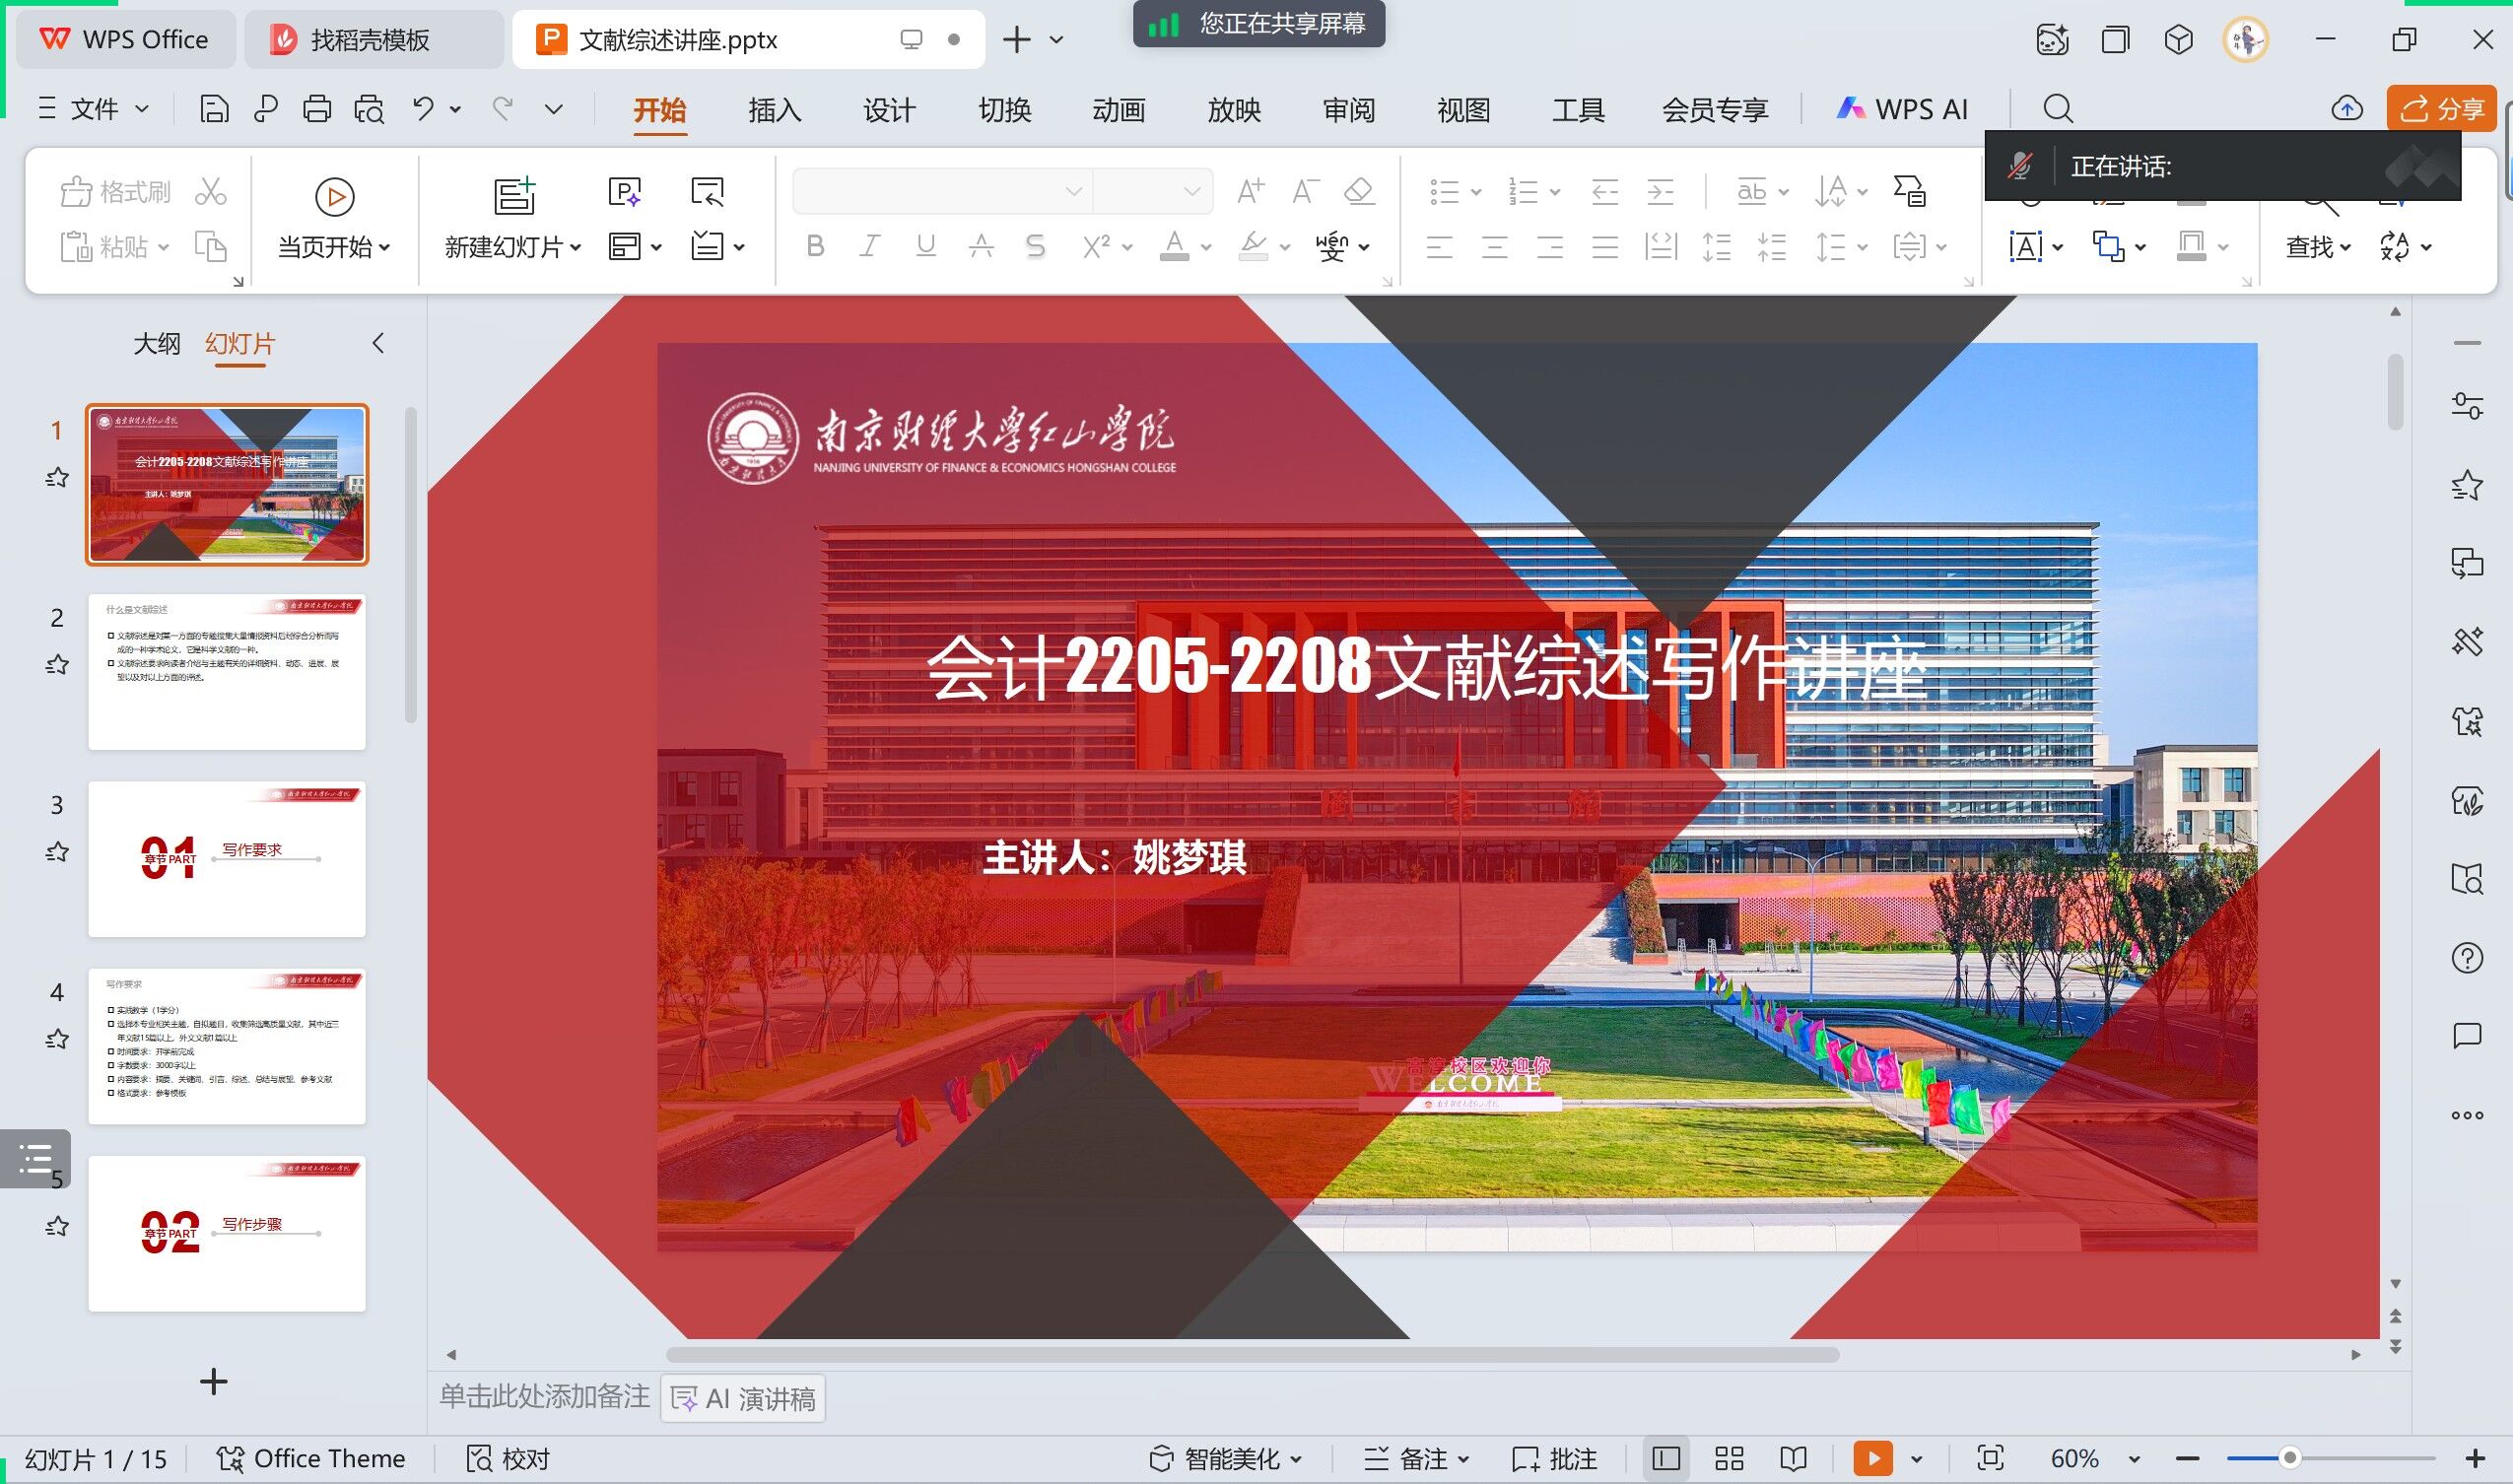2513x1484 pixels.
Task: Click the AI 演讲稿 button
Action: tap(743, 1398)
